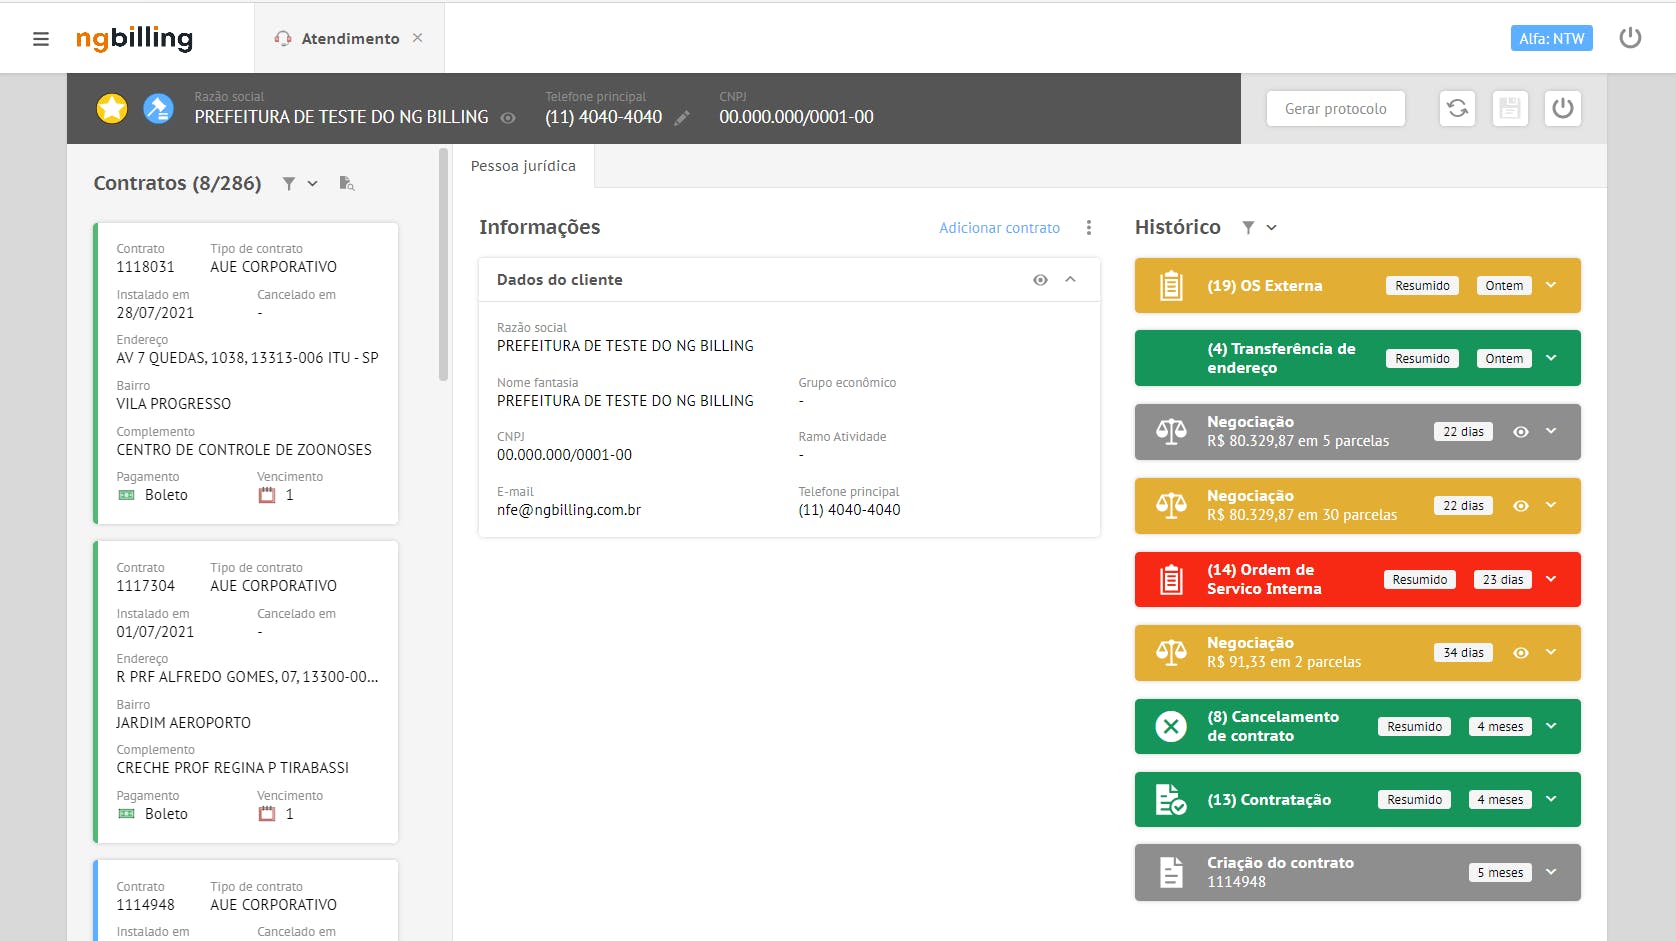Toggle eye on Negociação 2 parcelas entry
1676x941 pixels.
coord(1521,653)
